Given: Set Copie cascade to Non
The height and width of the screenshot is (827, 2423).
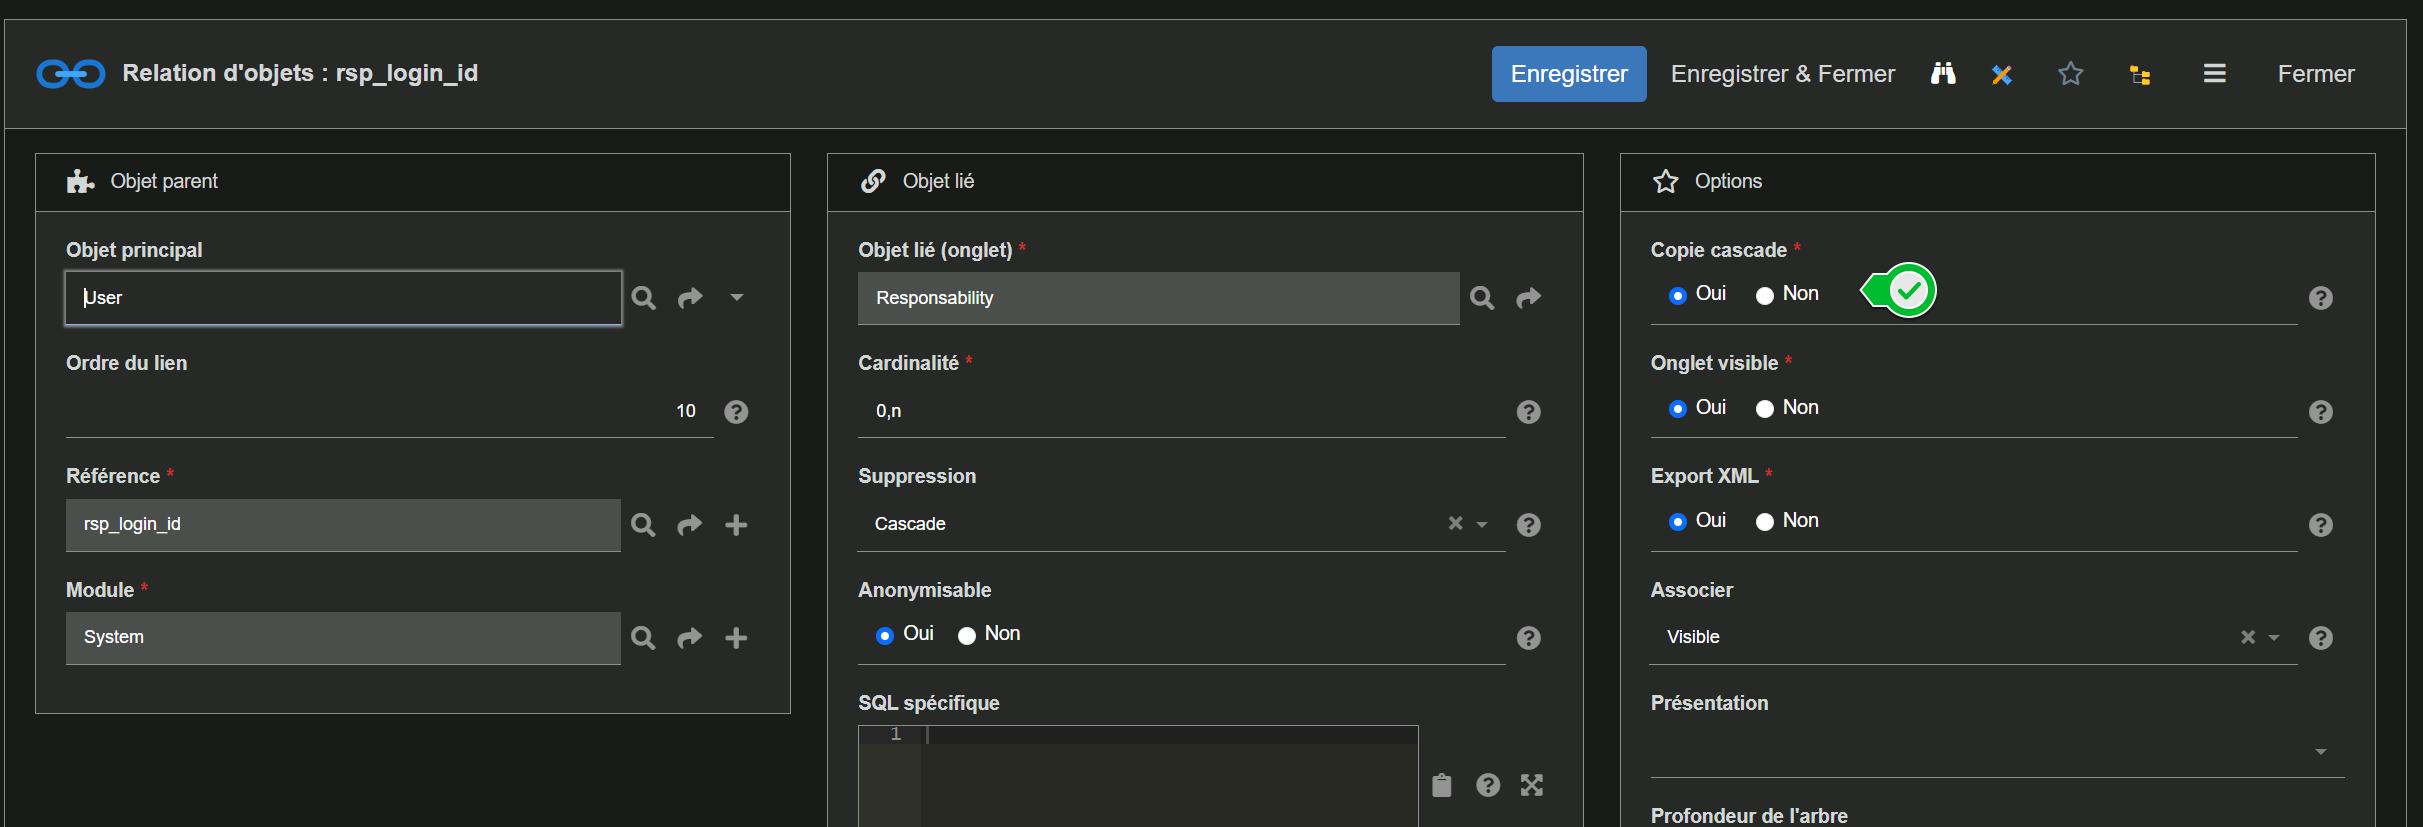Looking at the screenshot, I should pos(1765,295).
